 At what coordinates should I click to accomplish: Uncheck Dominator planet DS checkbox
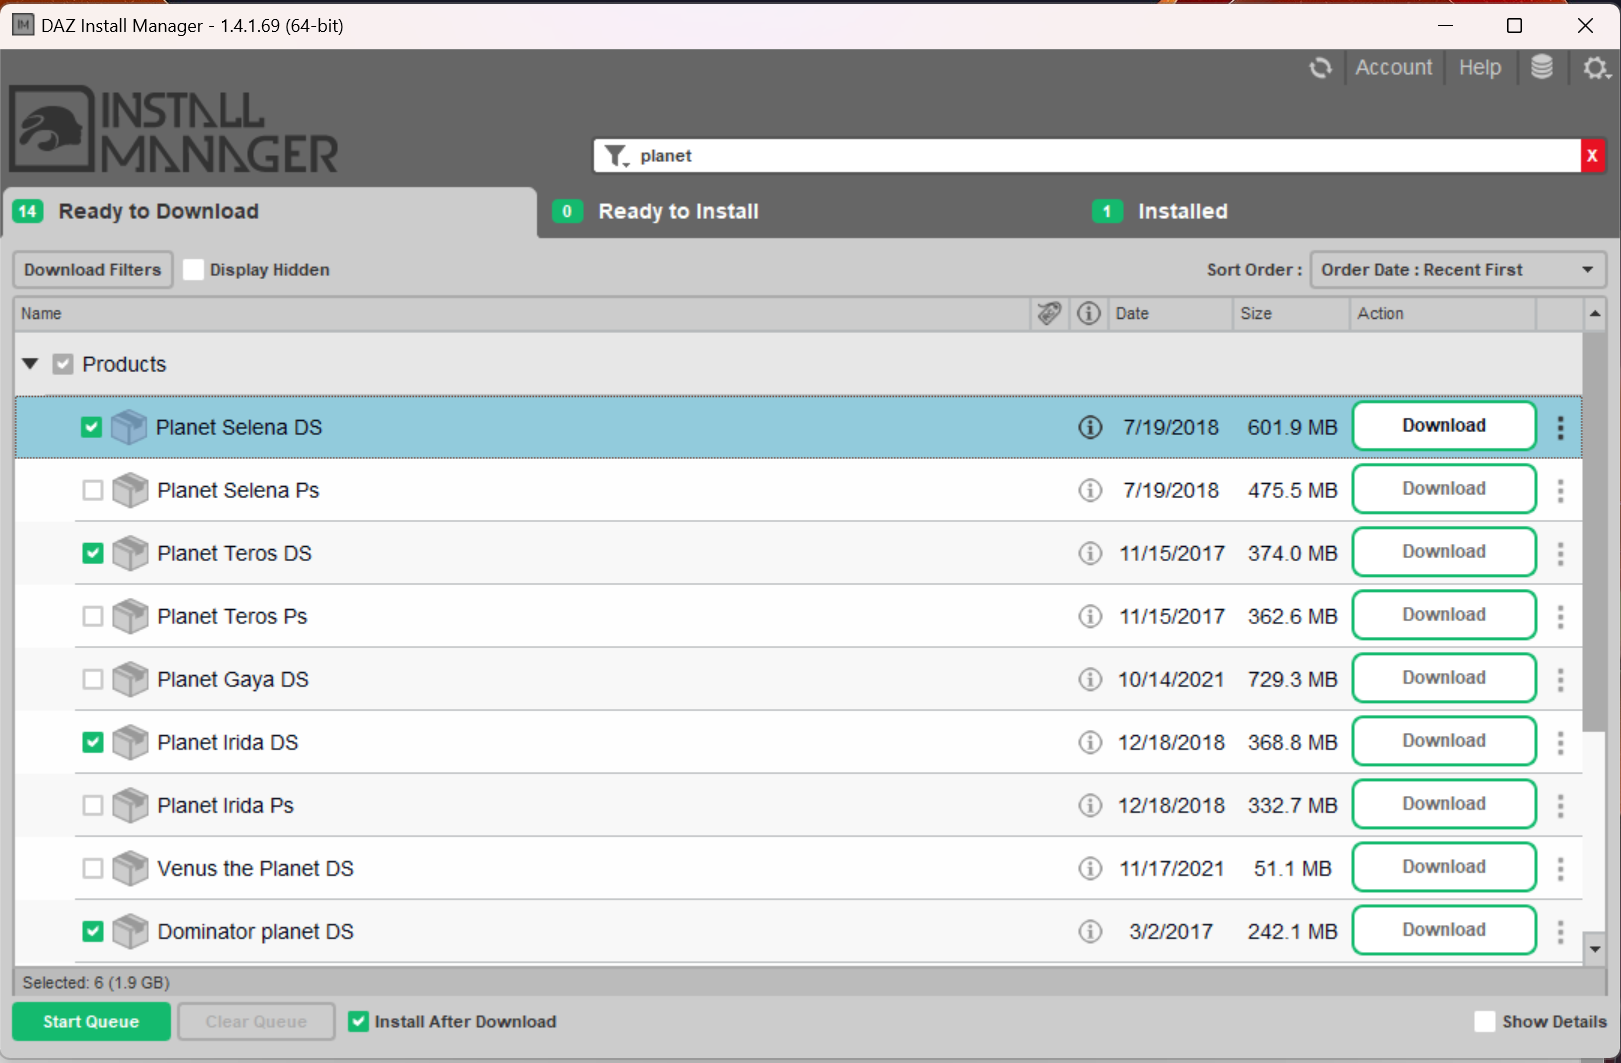93,931
